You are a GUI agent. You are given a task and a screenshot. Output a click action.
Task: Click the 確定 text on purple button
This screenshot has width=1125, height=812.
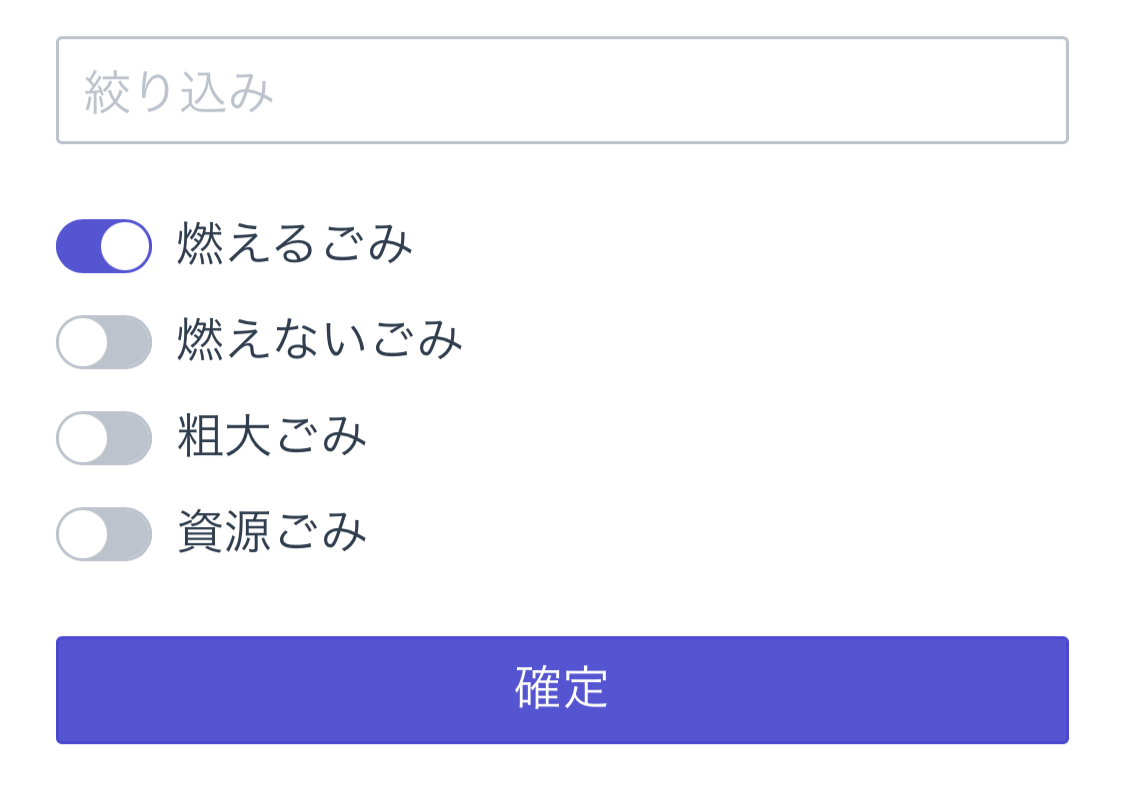tap(562, 689)
